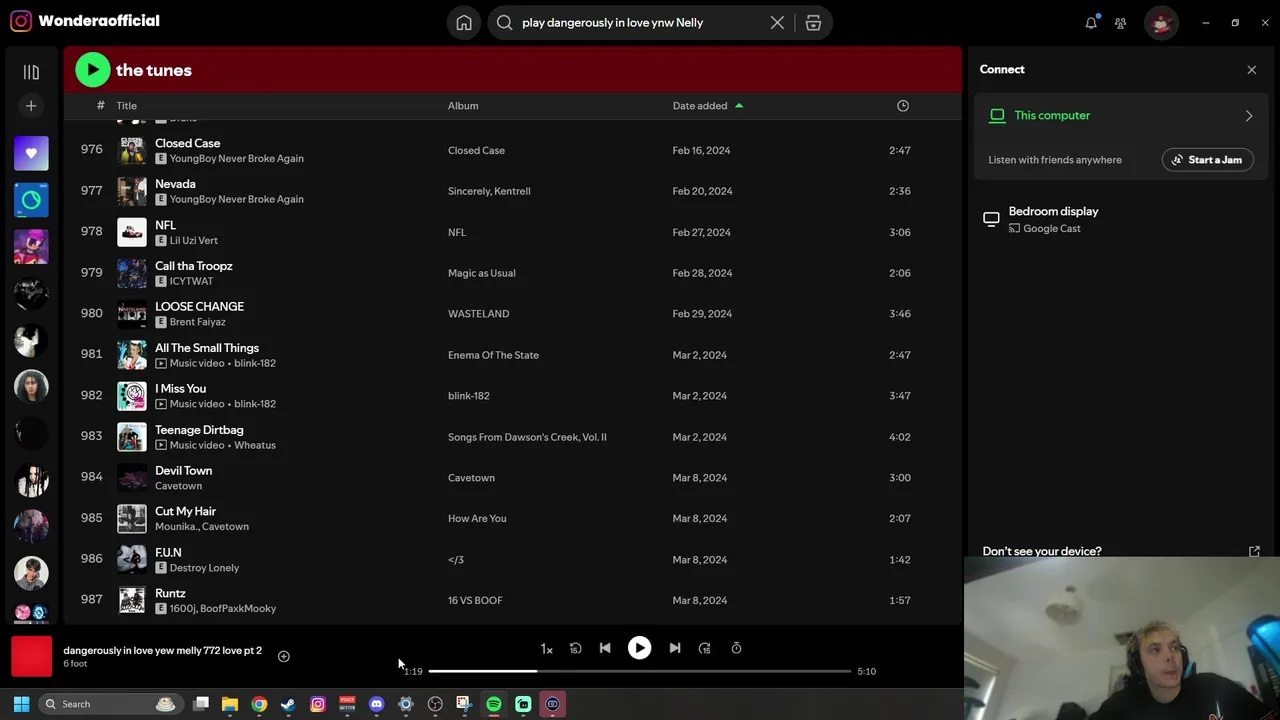Open the teal circle playlist tile in the sidebar
Viewport: 1280px width, 720px height.
coord(31,200)
